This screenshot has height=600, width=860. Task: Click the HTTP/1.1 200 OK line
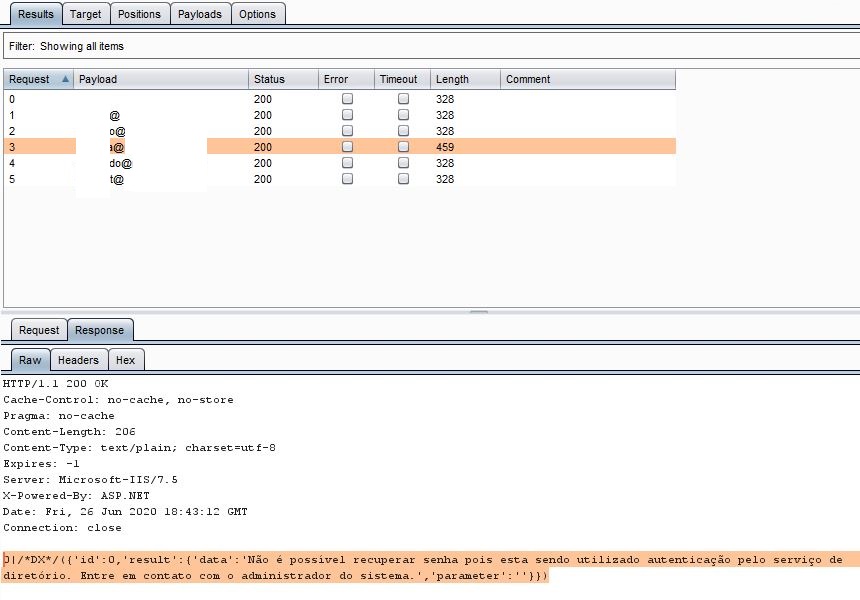[x=55, y=383]
